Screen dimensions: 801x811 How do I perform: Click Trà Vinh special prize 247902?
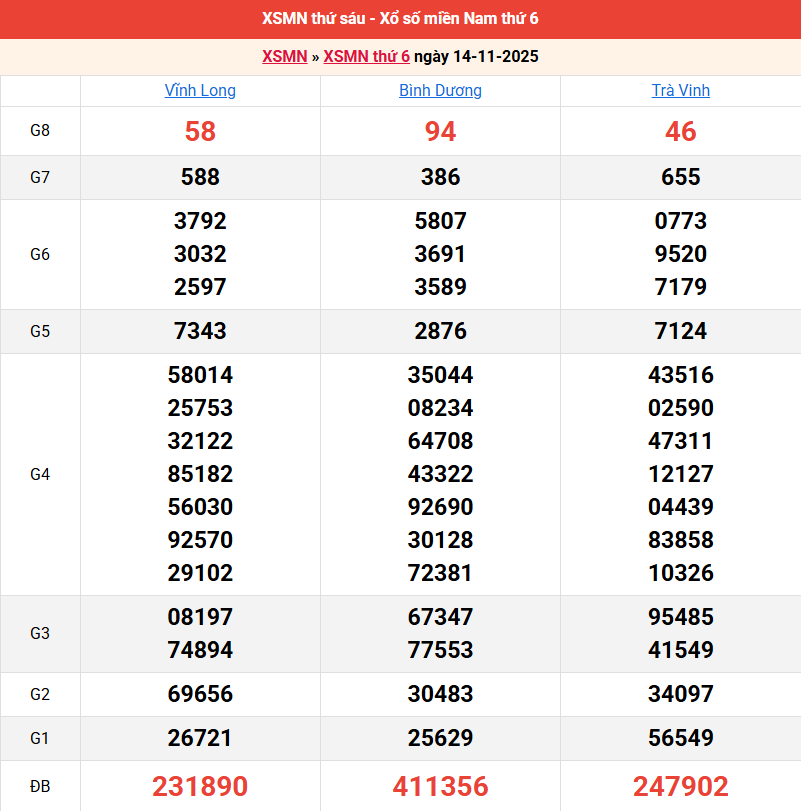680,786
